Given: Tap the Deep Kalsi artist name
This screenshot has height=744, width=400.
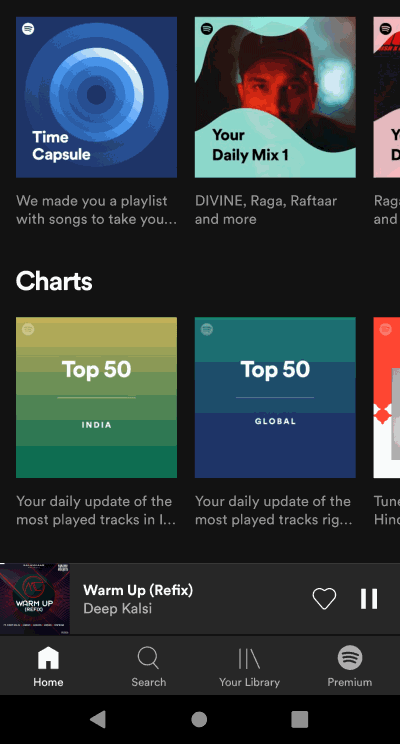Looking at the screenshot, I should [x=117, y=608].
